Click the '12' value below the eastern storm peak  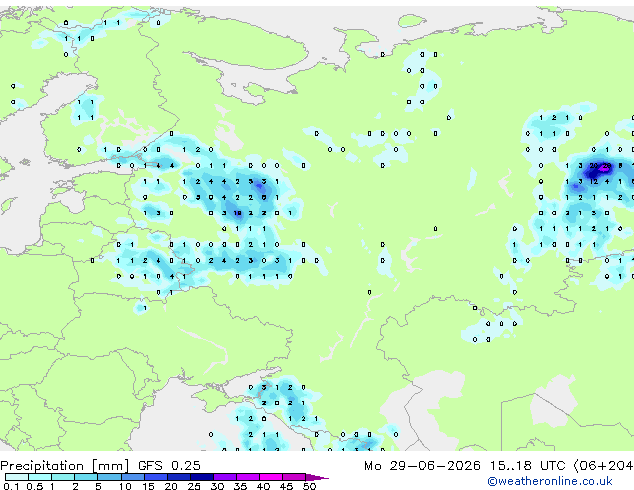[594, 182]
